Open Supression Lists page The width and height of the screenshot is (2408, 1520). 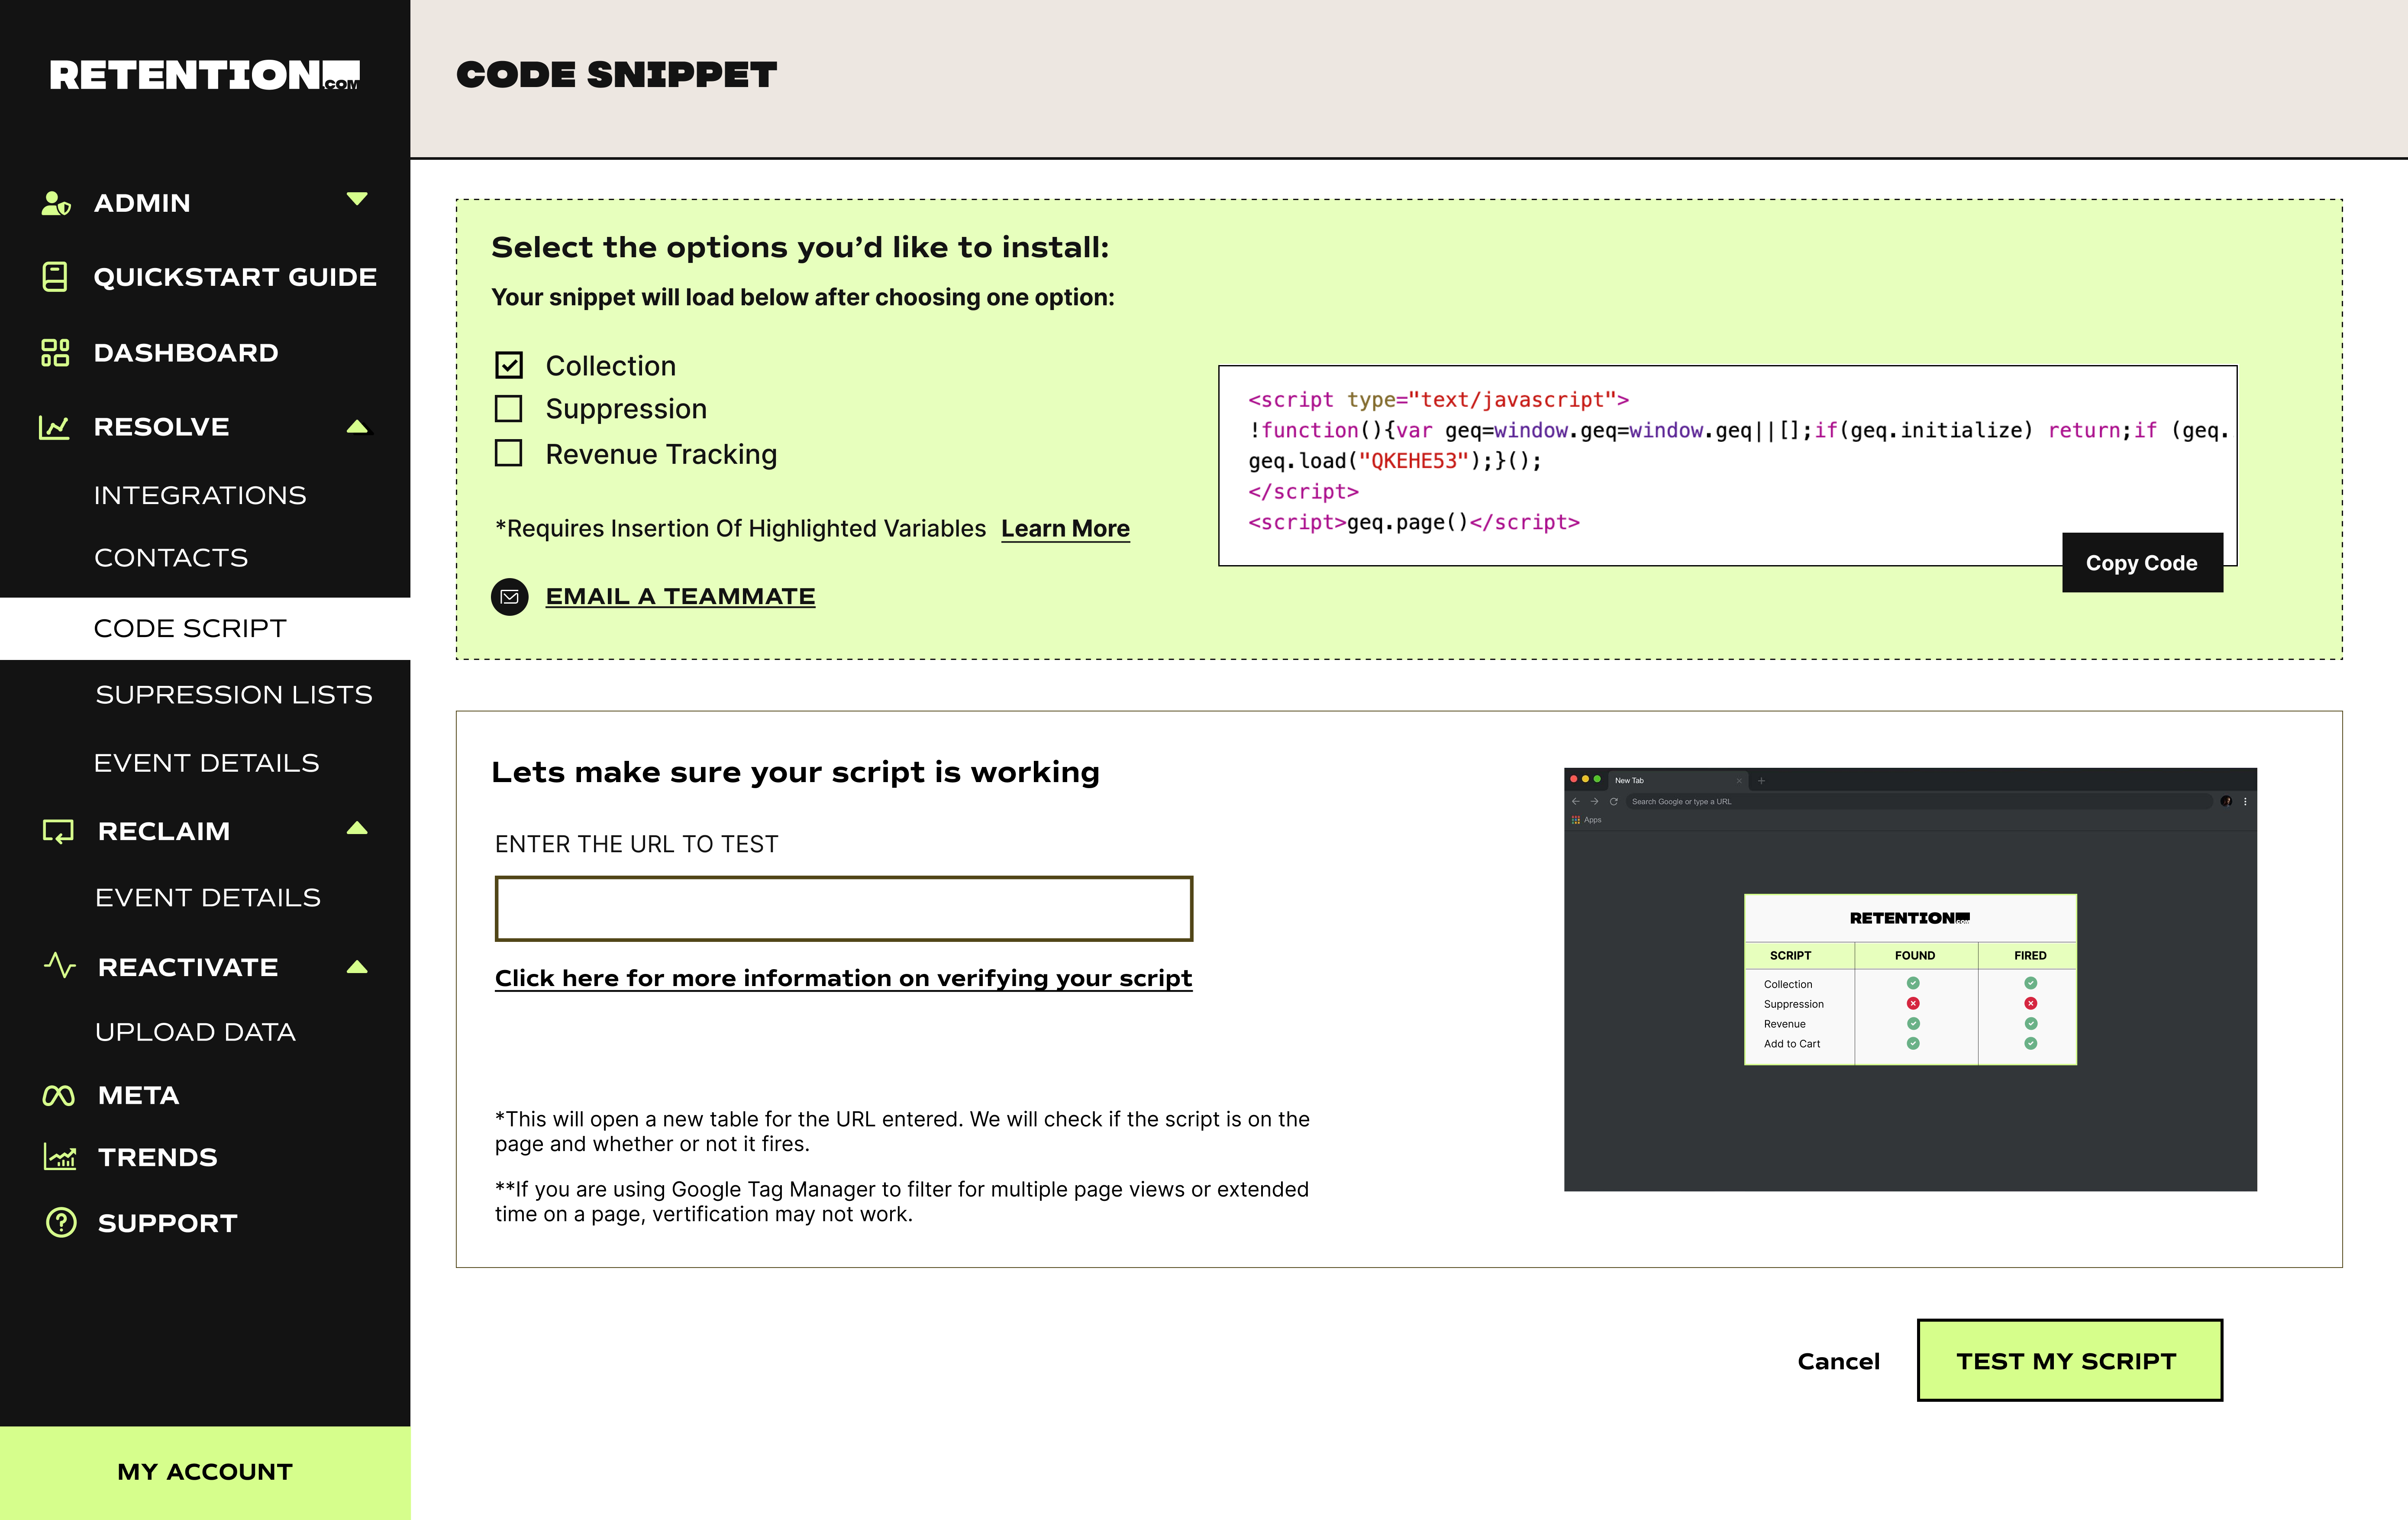(234, 695)
